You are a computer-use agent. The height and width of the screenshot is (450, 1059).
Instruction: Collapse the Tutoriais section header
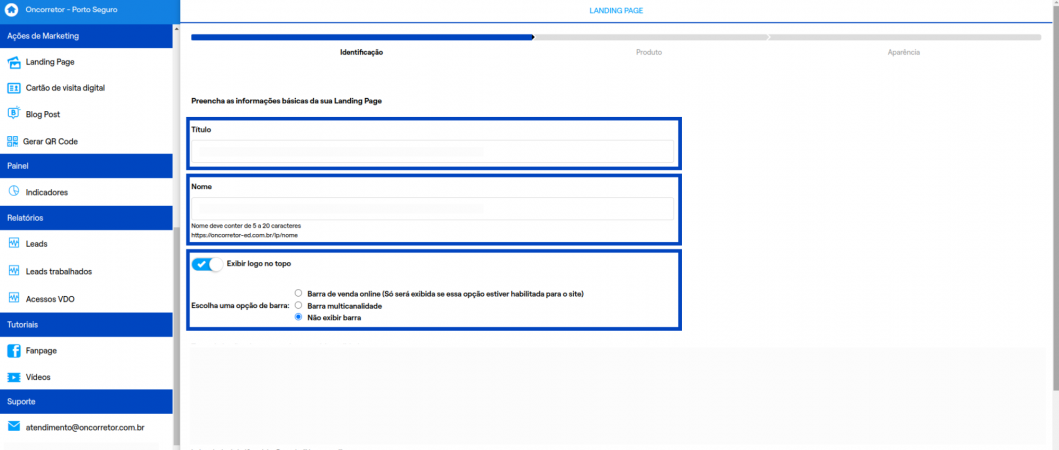tap(86, 324)
